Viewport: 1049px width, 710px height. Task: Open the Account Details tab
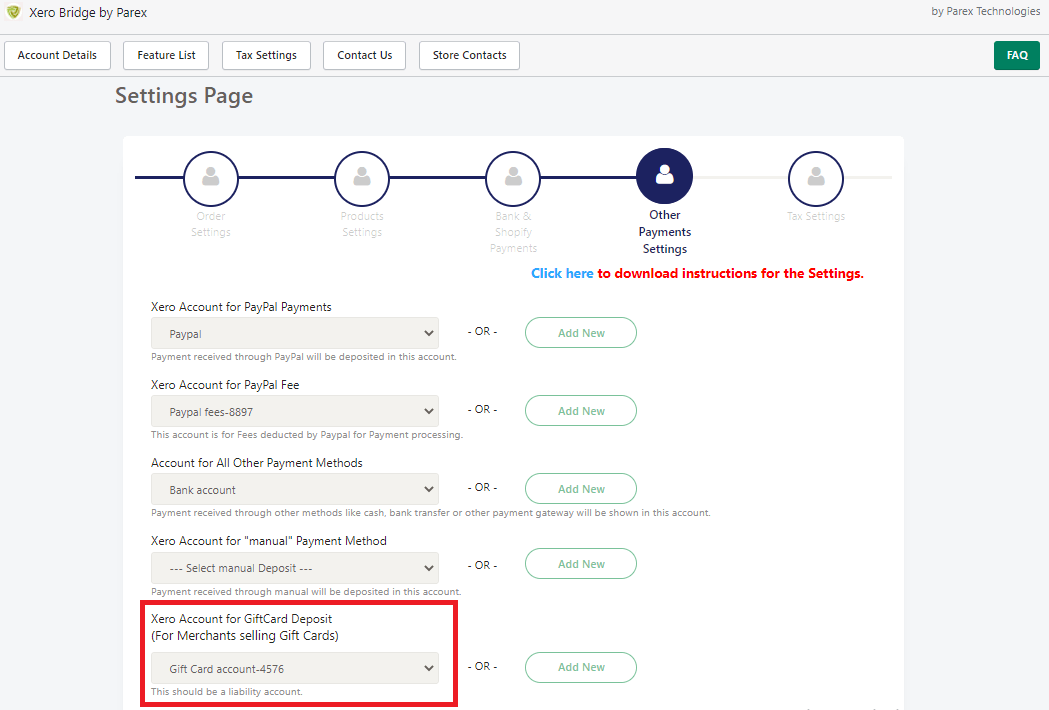57,55
